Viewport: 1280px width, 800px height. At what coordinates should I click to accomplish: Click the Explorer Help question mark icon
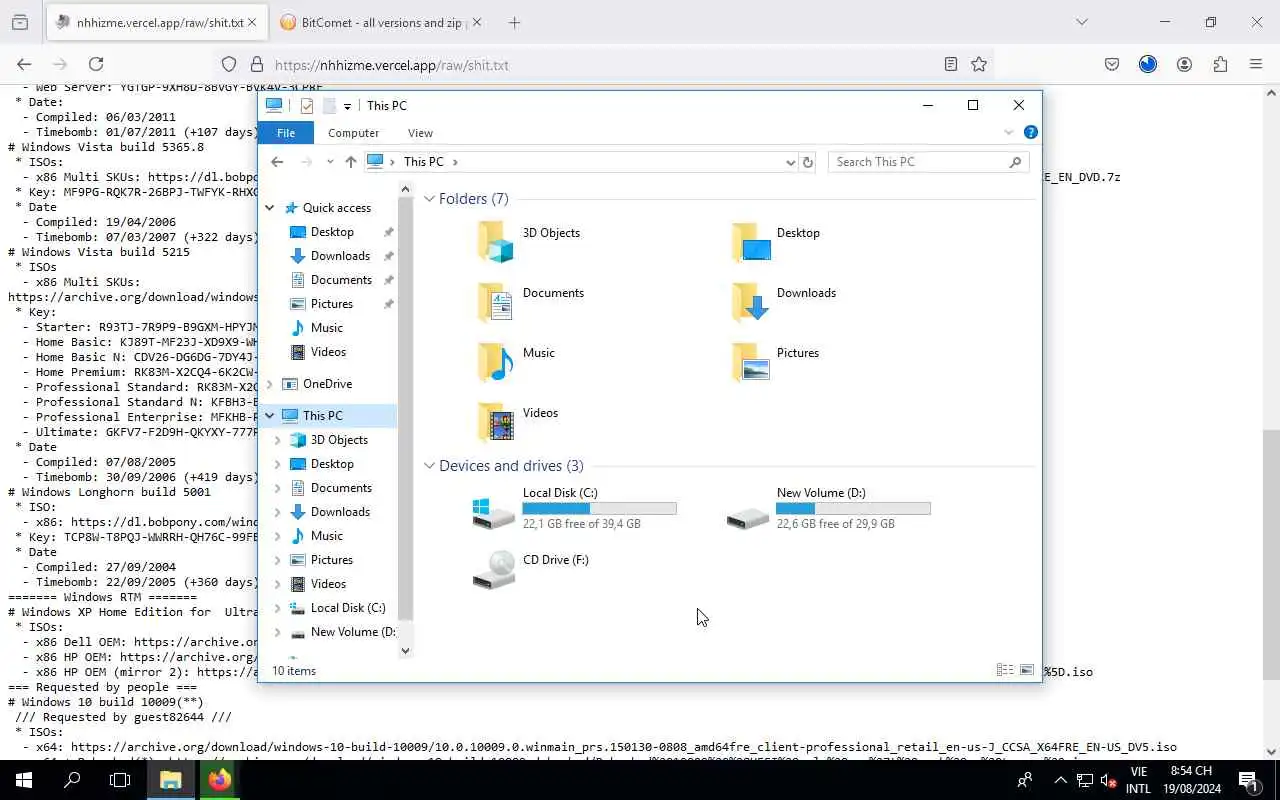click(1030, 132)
